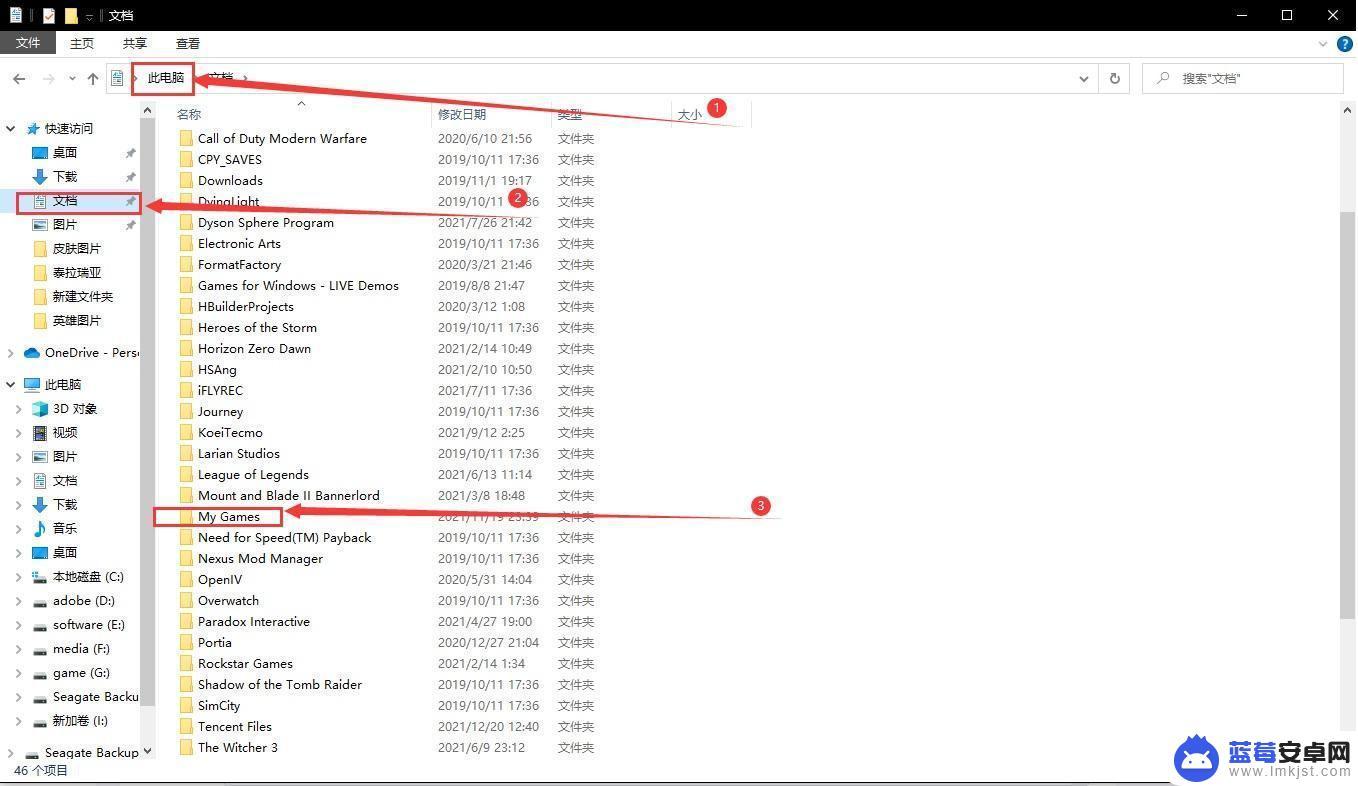Image resolution: width=1358 pixels, height=786 pixels.
Task: Select Call of Duty Modern Warfare folder
Action: click(x=282, y=139)
